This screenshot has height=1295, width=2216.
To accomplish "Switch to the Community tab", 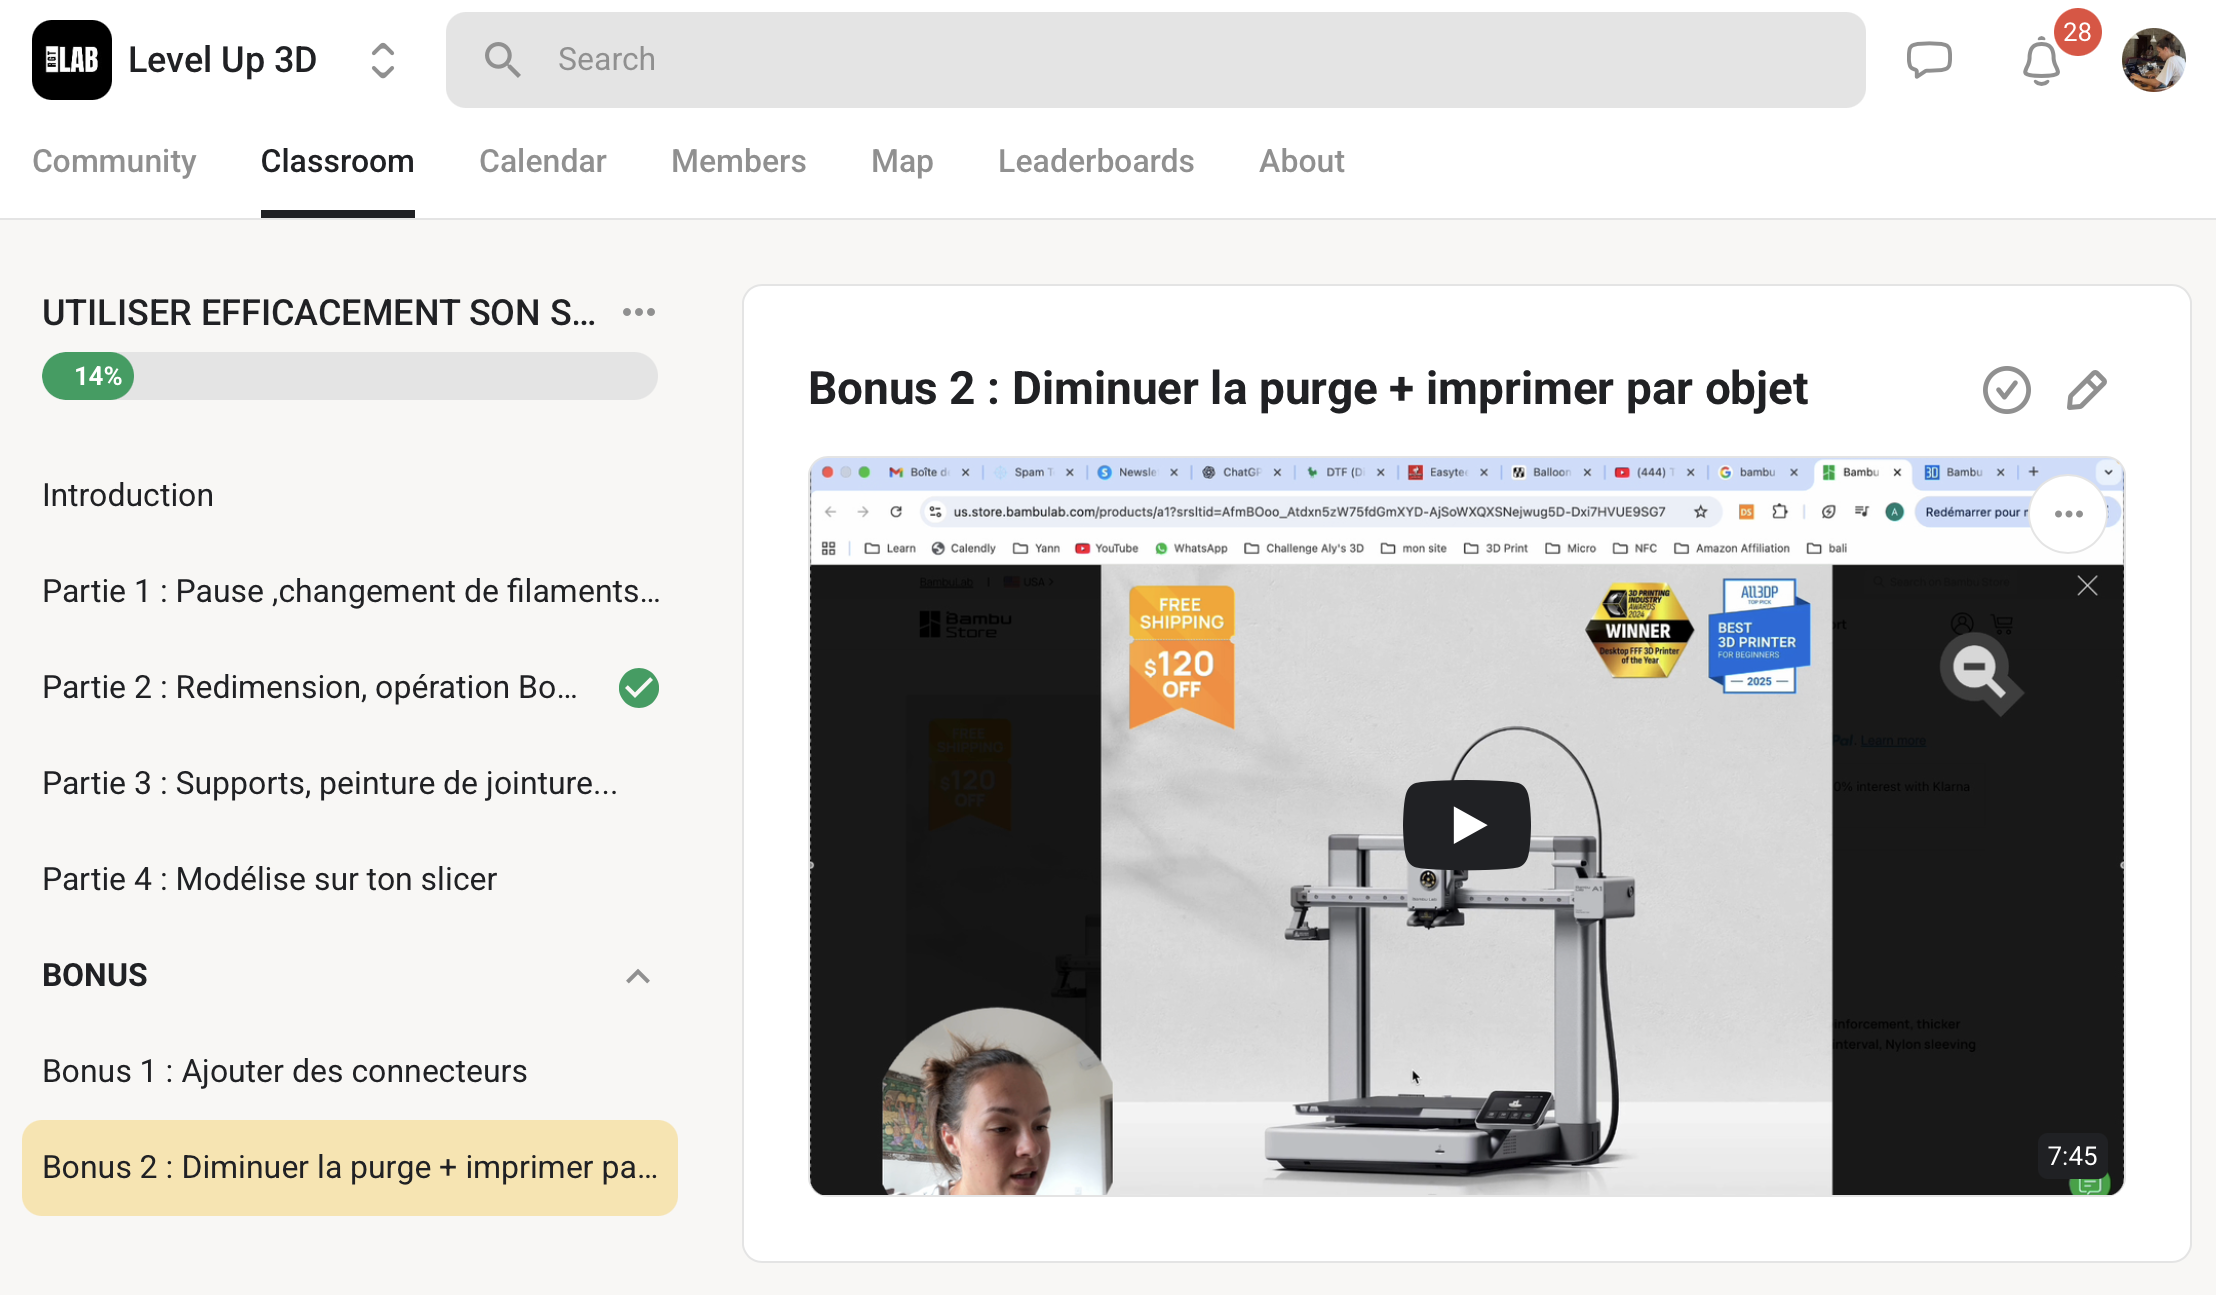I will pyautogui.click(x=114, y=161).
